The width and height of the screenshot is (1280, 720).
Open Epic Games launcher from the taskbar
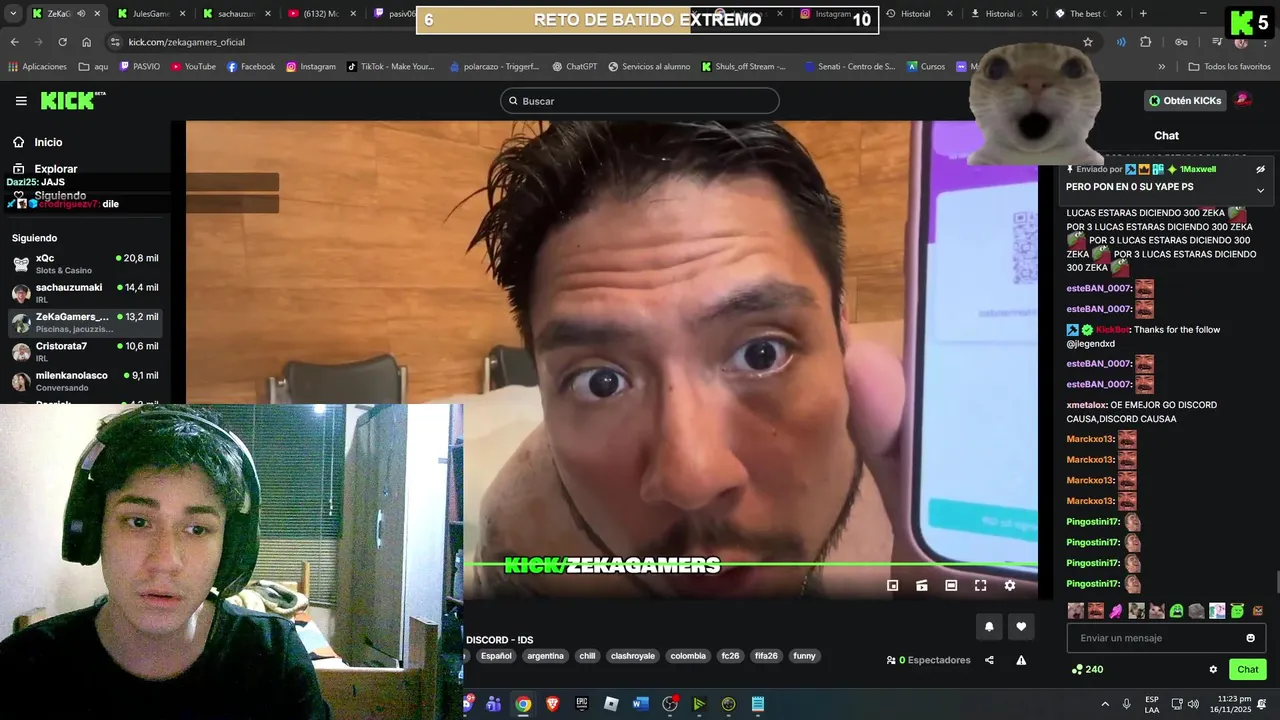(582, 704)
